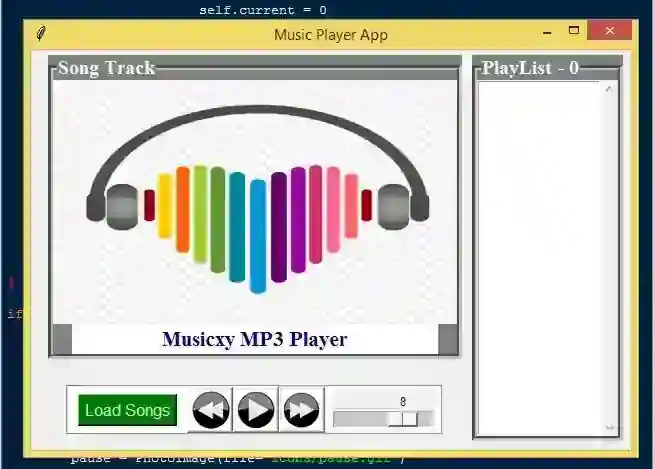Click the playlist scrollbar down arrow
This screenshot has height=469, width=653.
[610, 427]
